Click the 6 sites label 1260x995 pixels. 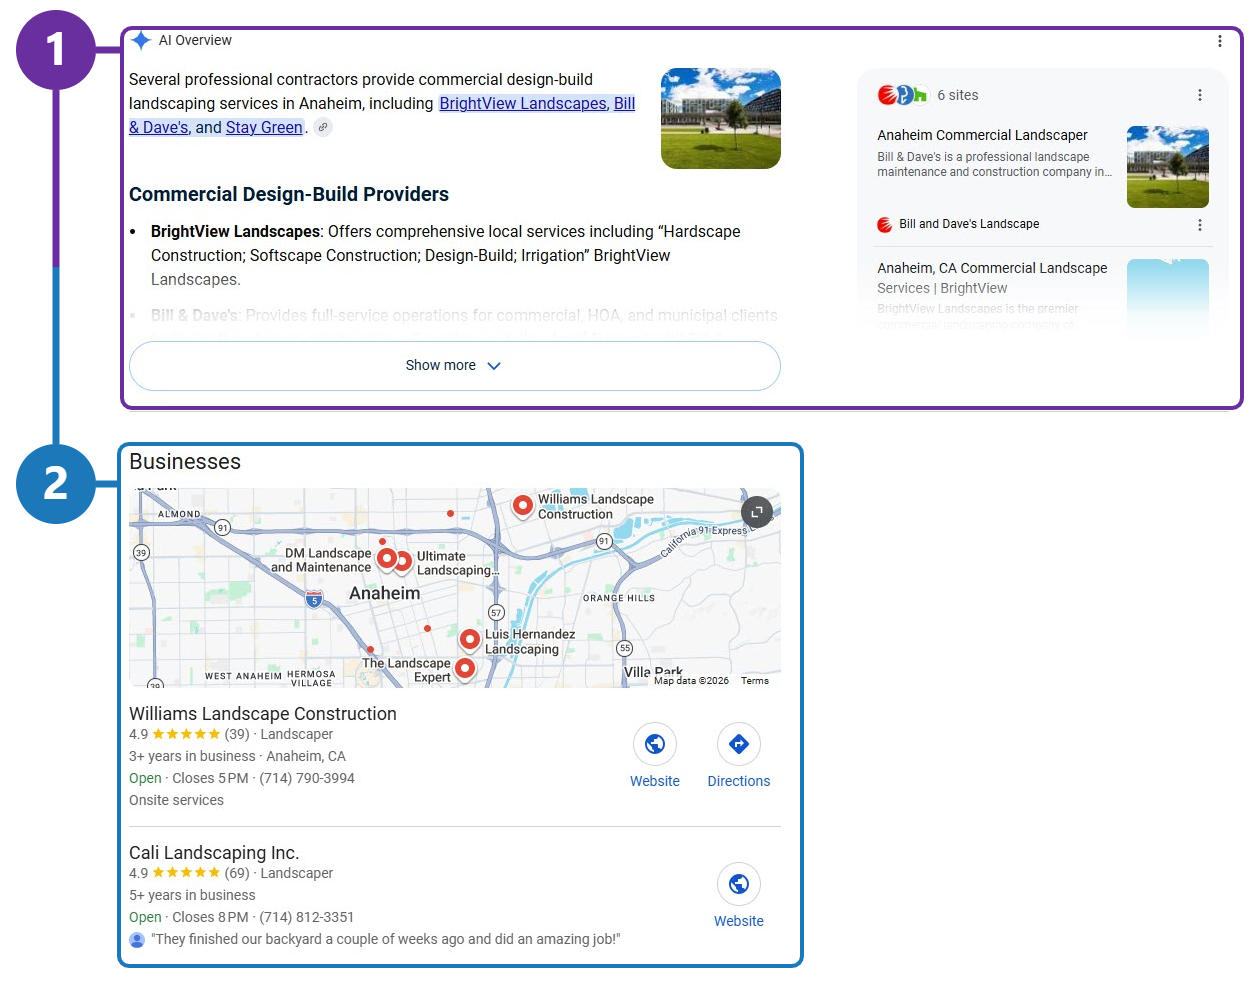[x=958, y=95]
